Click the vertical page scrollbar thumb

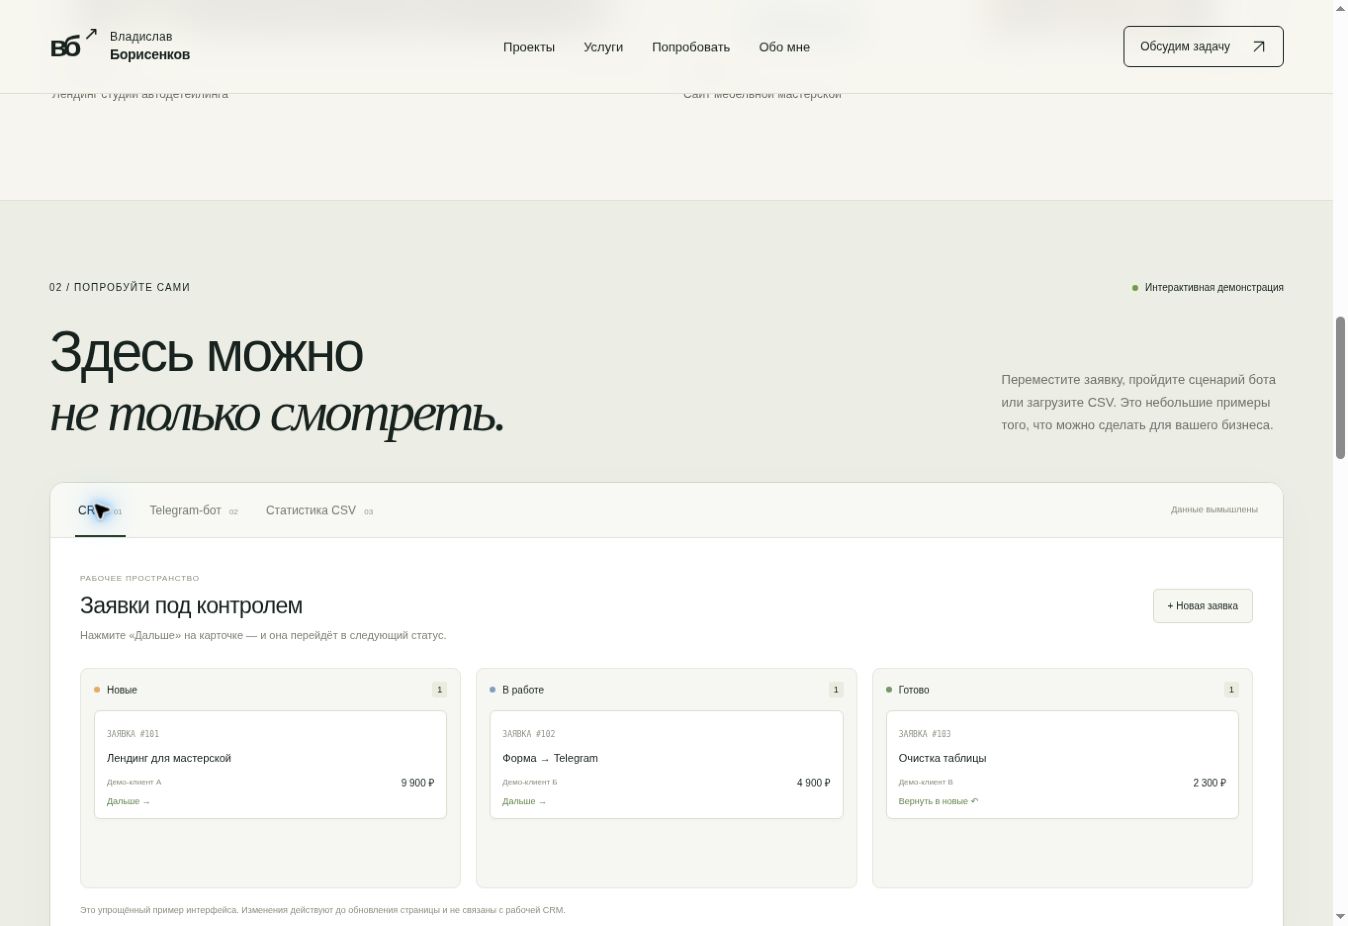click(1340, 388)
